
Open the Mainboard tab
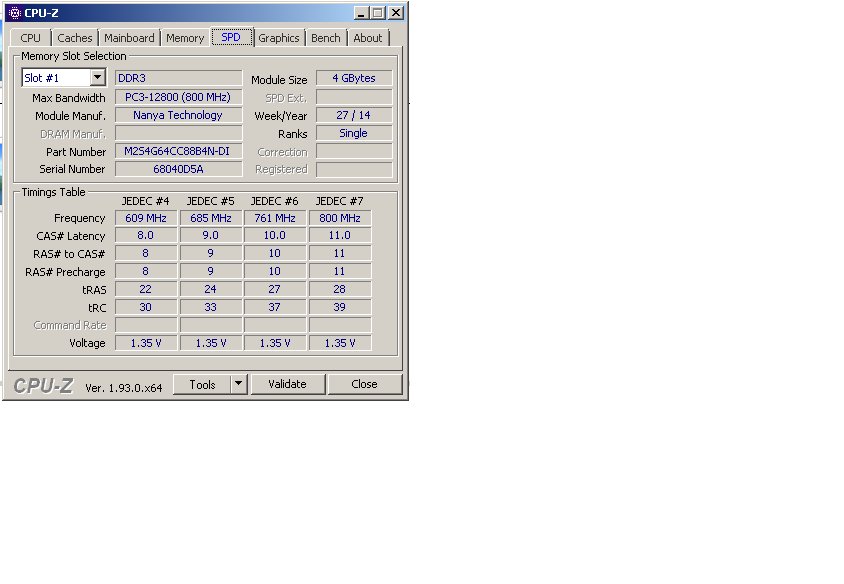point(130,38)
